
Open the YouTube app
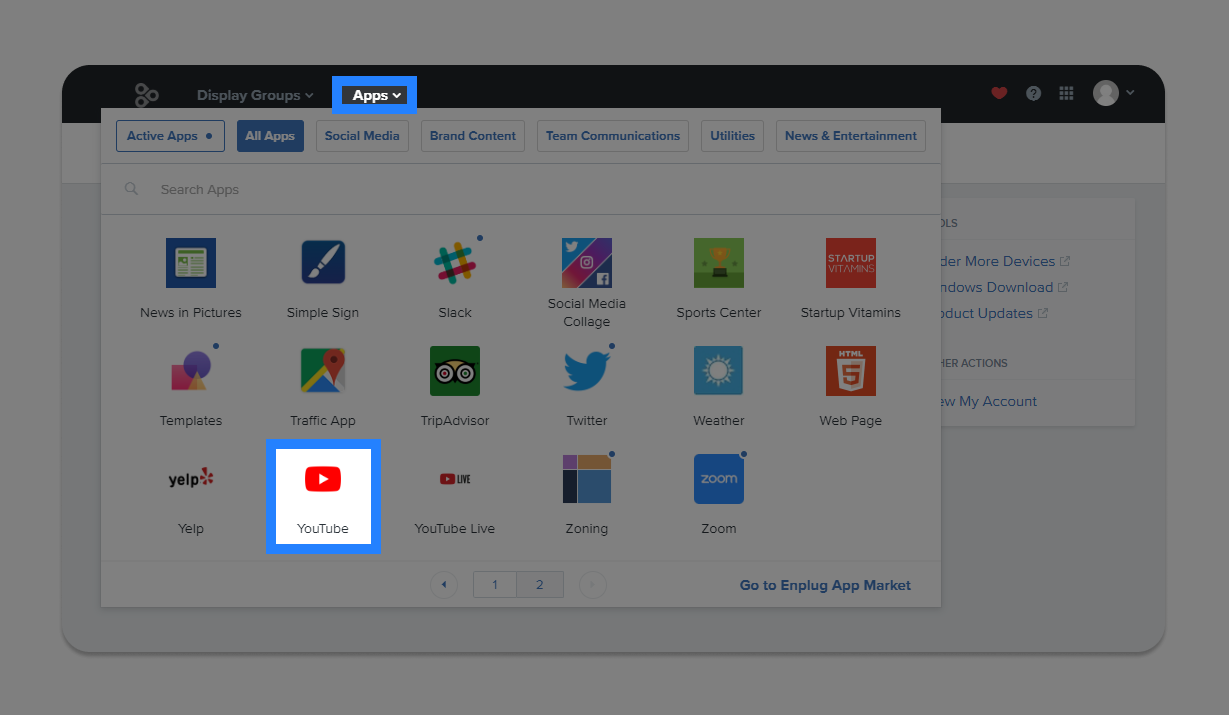click(x=323, y=496)
